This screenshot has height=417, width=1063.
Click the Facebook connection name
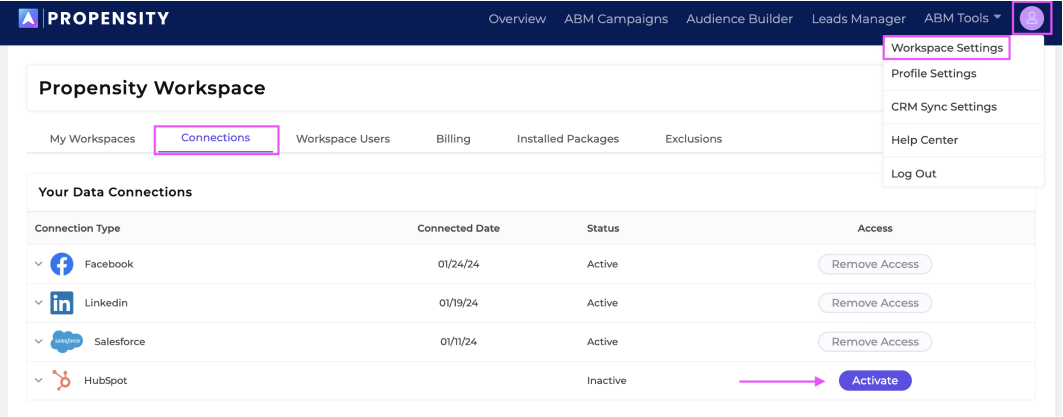pyautogui.click(x=108, y=264)
